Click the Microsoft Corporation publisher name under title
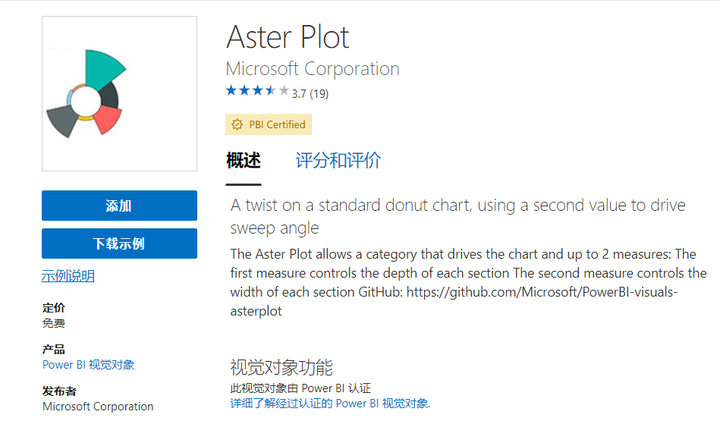Screen dimensions: 720x421 tap(313, 69)
